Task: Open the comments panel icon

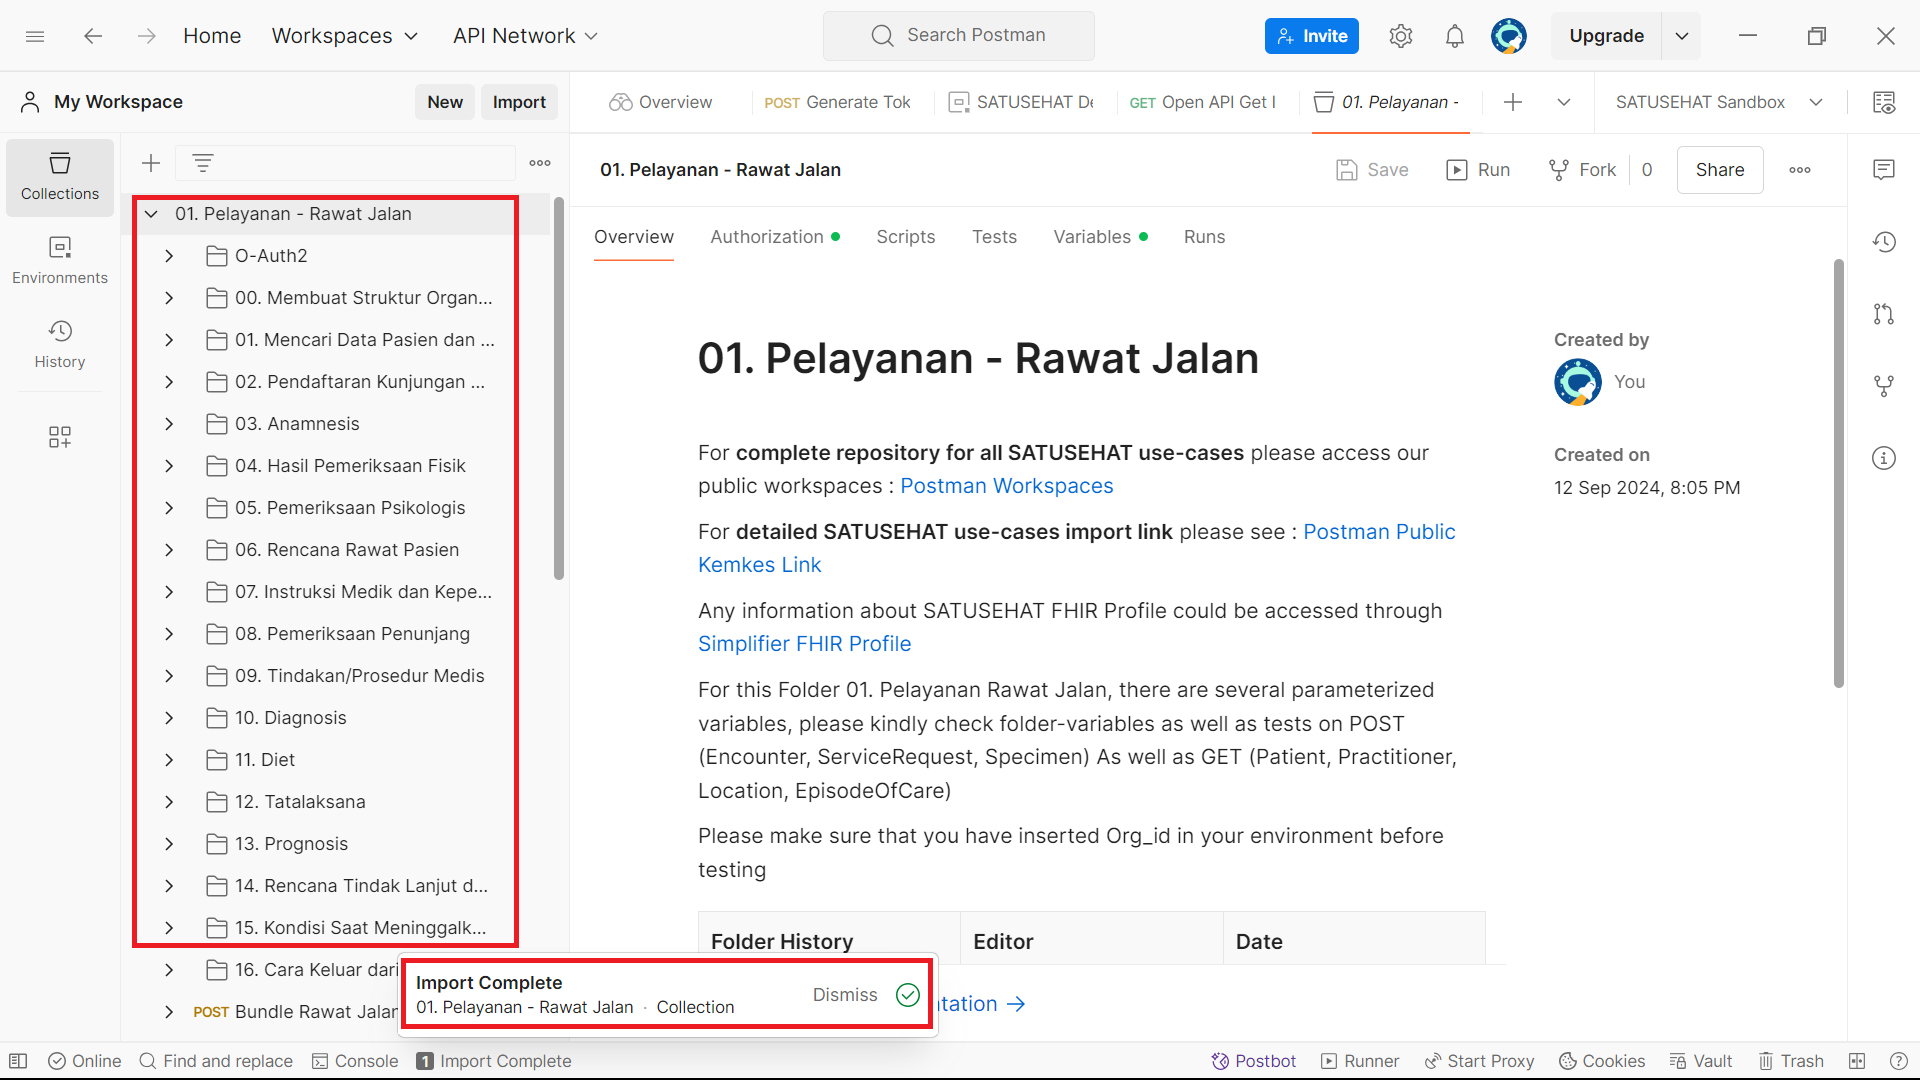Action: coord(1884,169)
